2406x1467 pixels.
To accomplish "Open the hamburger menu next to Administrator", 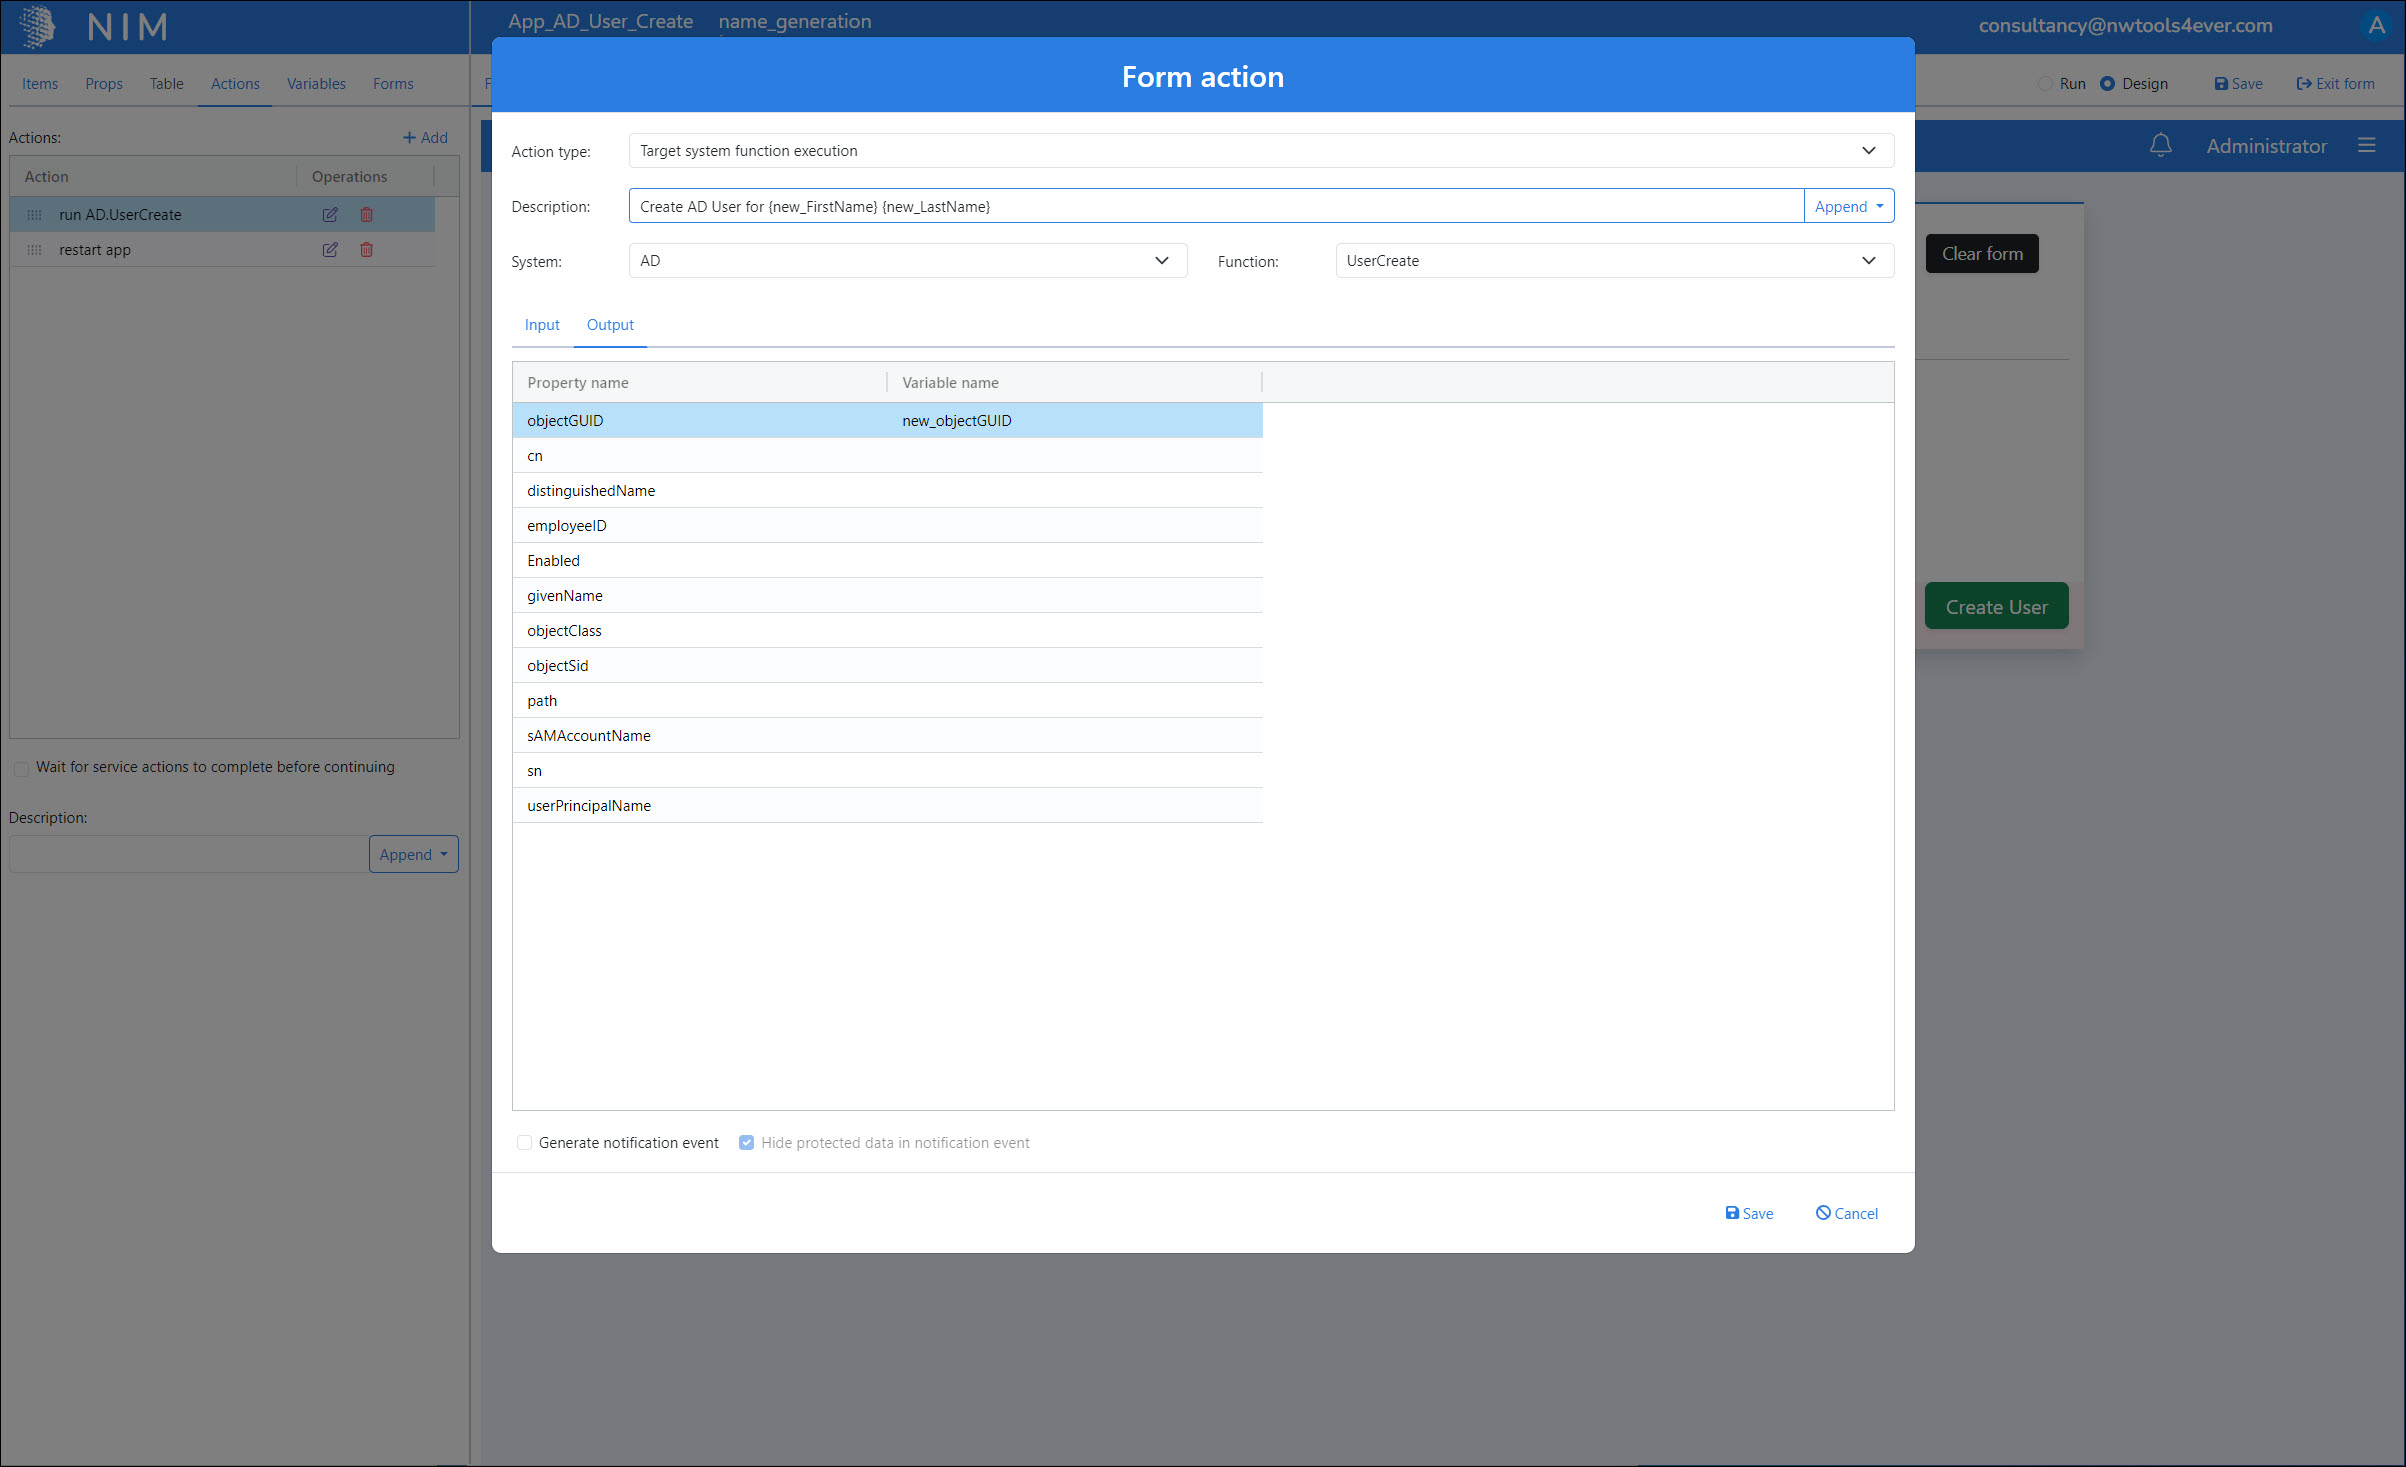I will (x=2366, y=146).
